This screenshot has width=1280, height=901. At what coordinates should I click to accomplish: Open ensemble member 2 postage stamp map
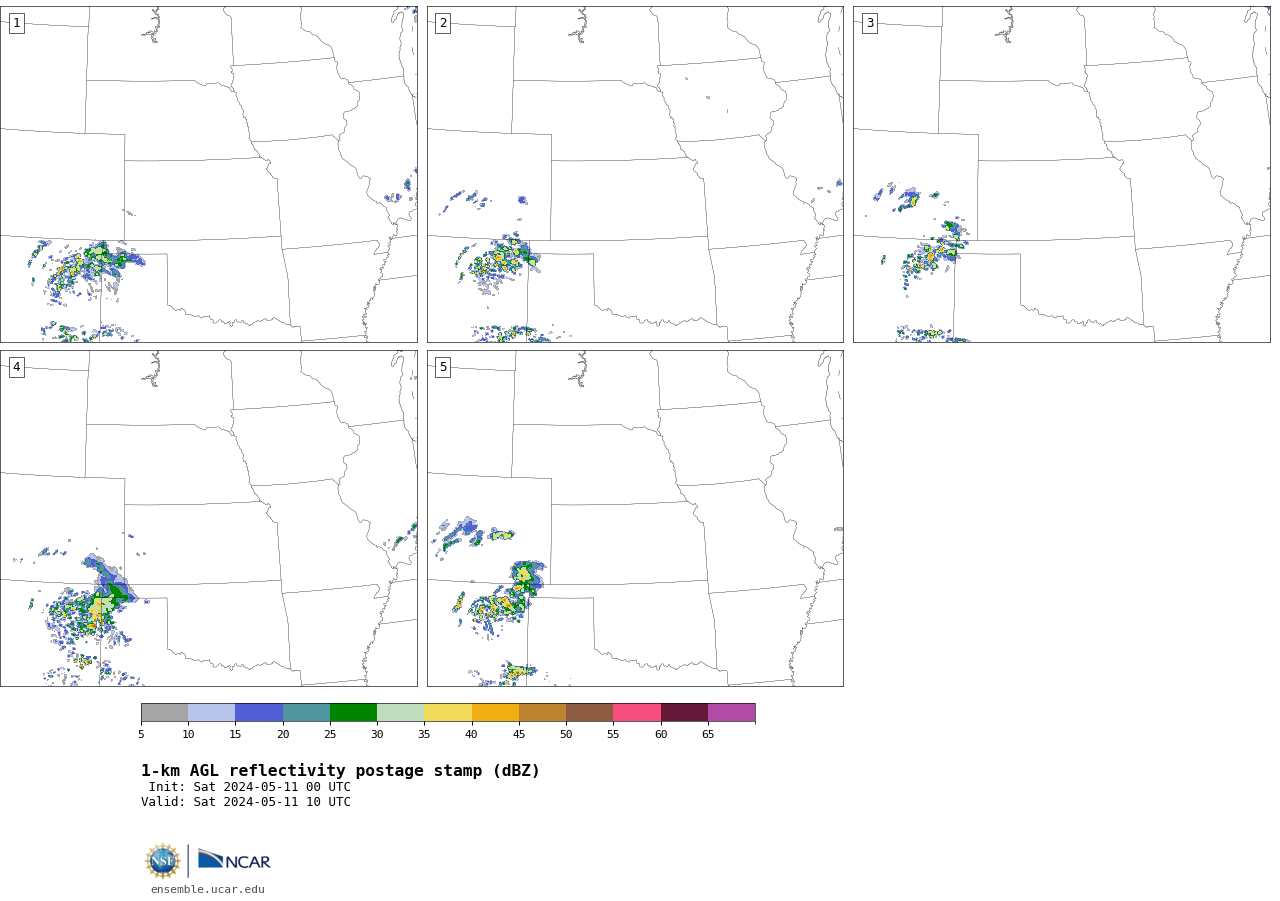click(635, 174)
